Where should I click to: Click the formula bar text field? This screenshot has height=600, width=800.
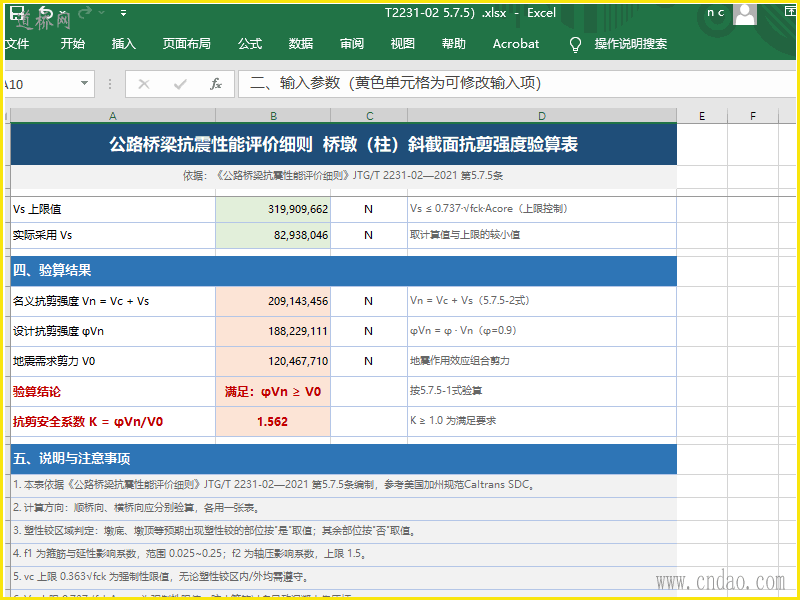click(515, 84)
